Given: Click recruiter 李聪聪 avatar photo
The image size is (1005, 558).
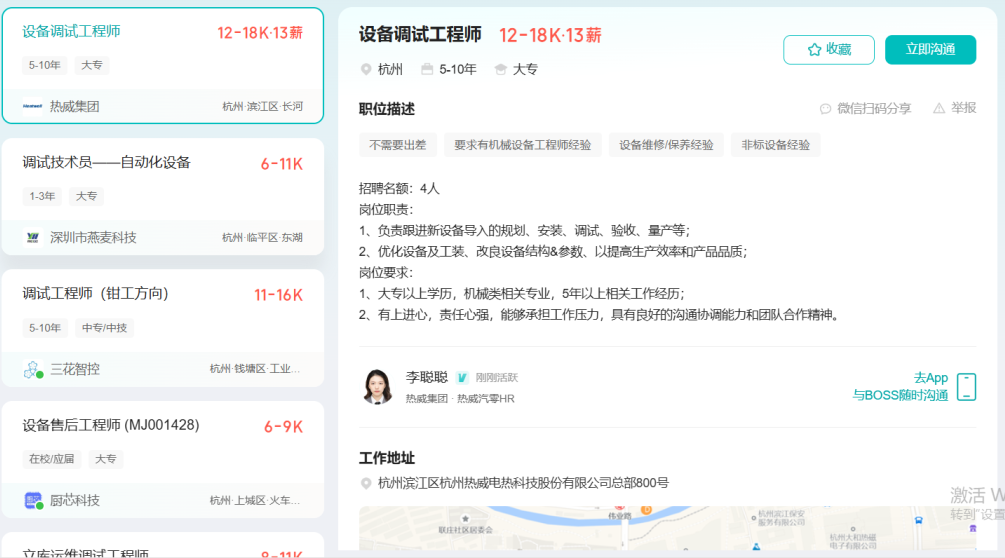Looking at the screenshot, I should coord(378,387).
